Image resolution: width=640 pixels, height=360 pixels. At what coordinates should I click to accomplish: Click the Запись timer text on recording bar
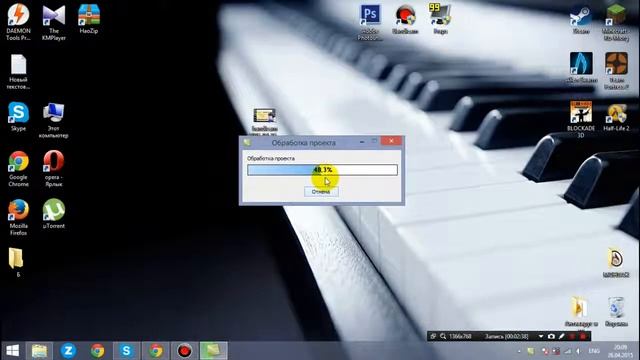pos(507,336)
